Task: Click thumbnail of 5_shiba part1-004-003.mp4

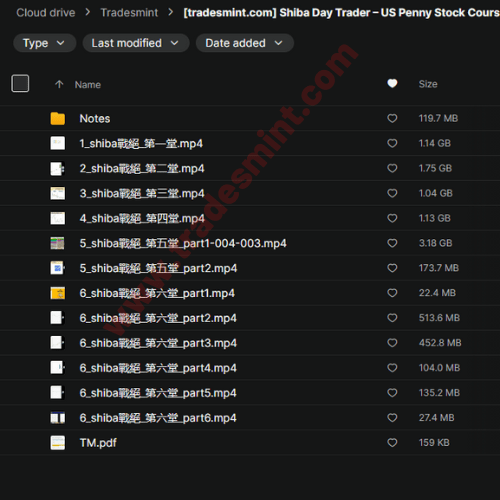Action: pos(58,243)
